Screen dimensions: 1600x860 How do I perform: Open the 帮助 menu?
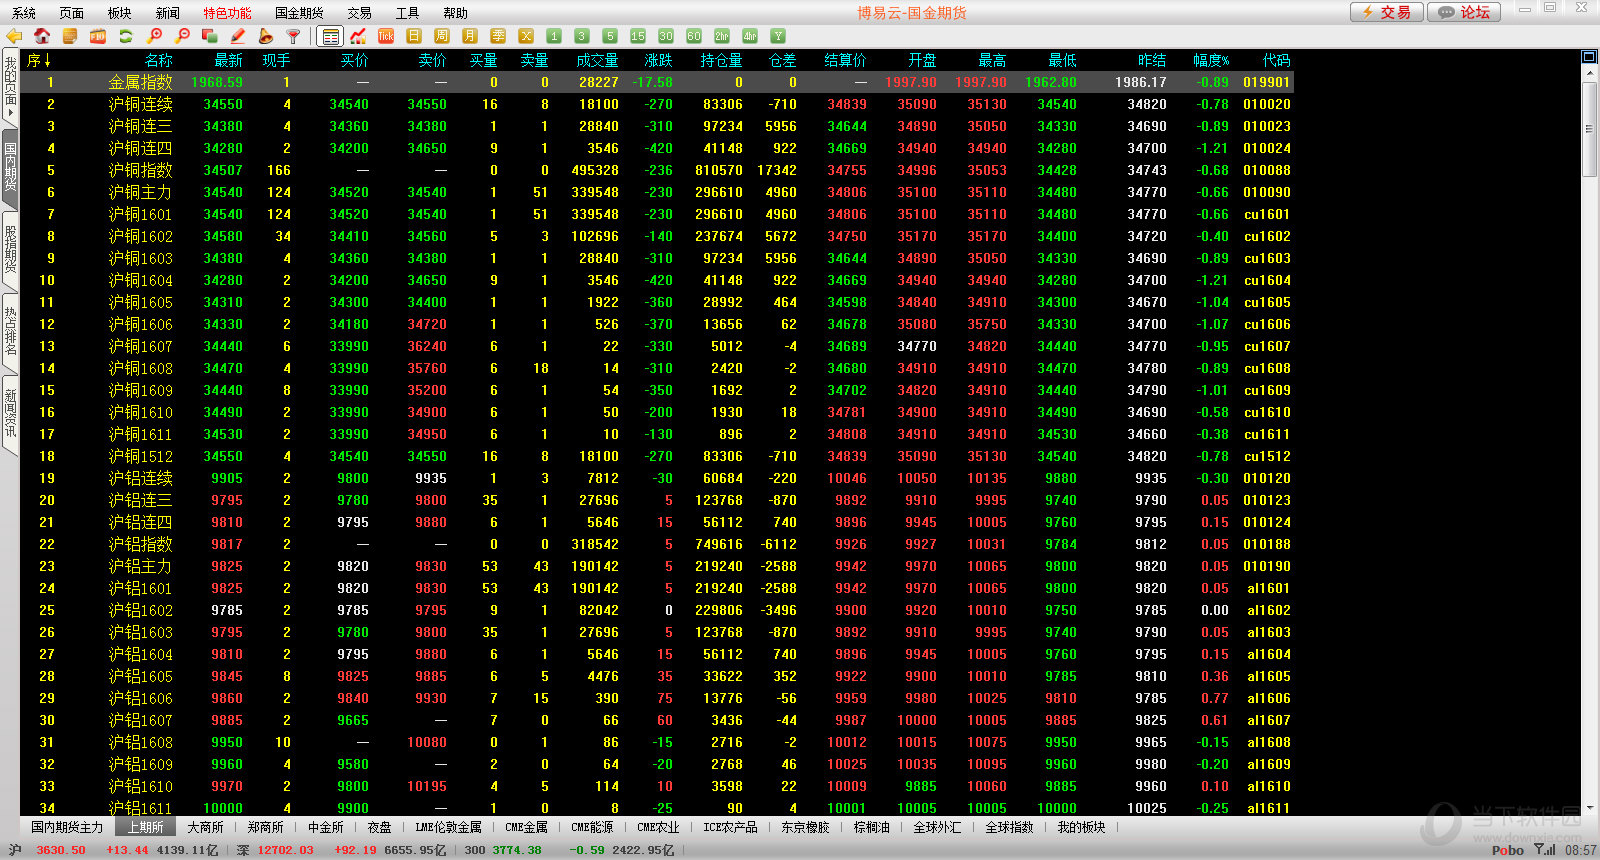456,13
